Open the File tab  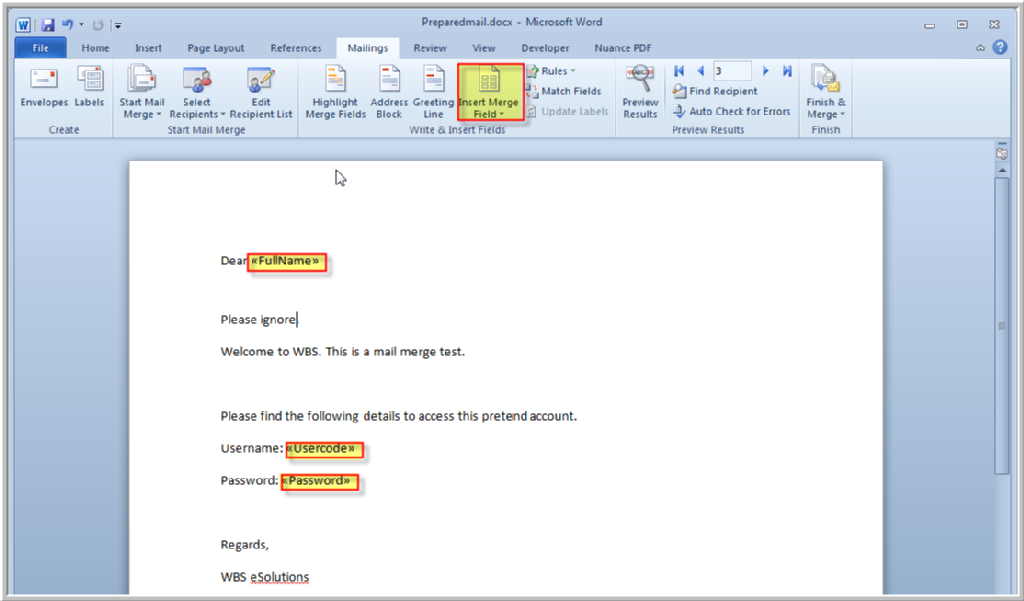tap(41, 48)
